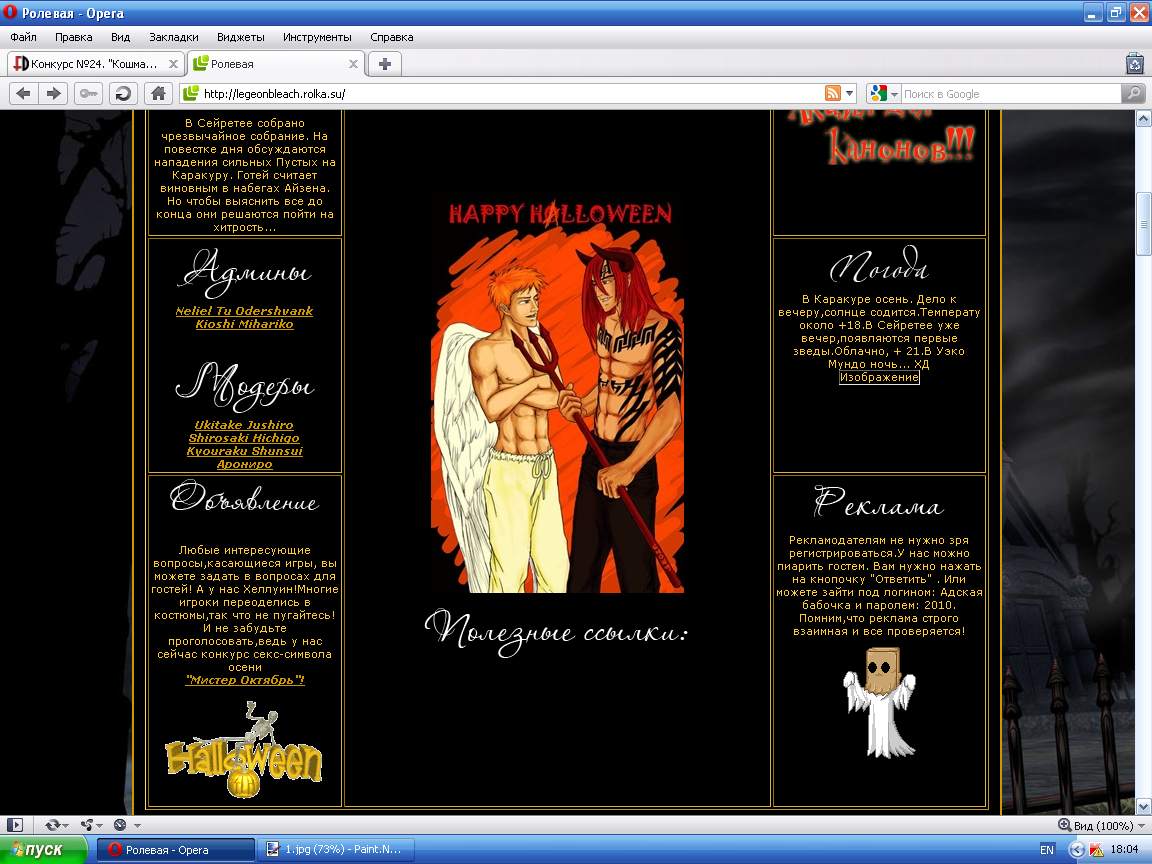Click the Ukitake Jushiro moderator link
The image size is (1152, 864).
244,425
